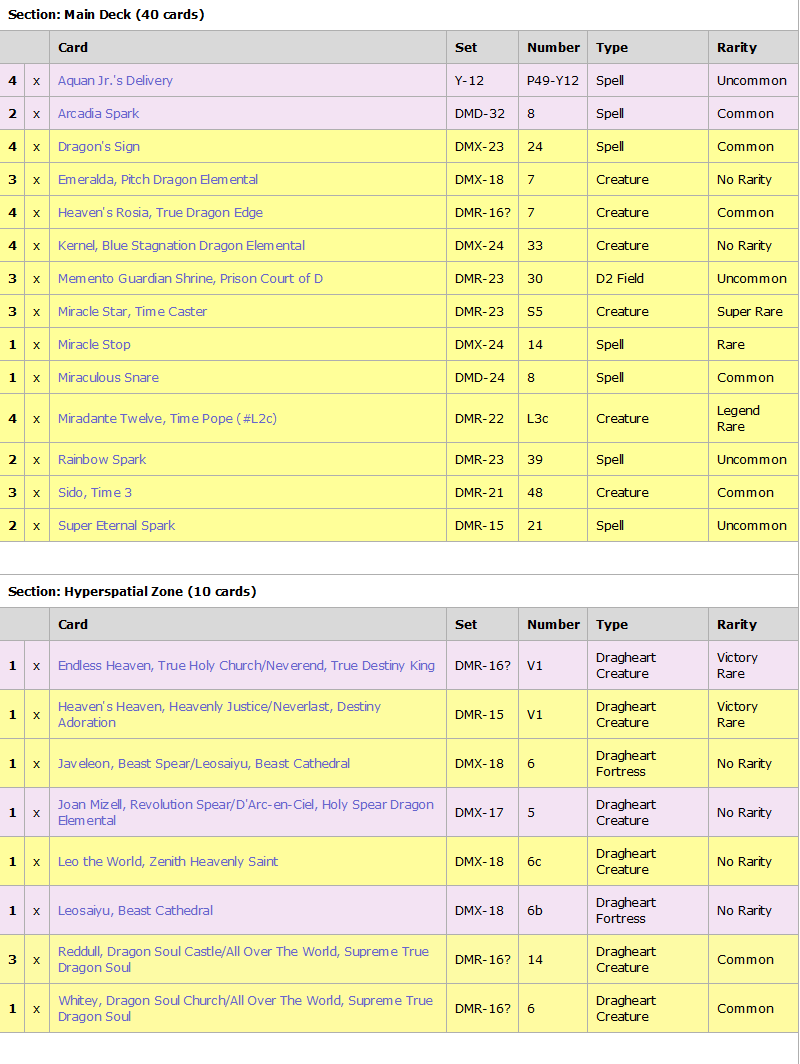Screen dimensions: 800x1064
Task: Open Emeralda, Pitch Dragon Elemental link
Action: [x=158, y=180]
